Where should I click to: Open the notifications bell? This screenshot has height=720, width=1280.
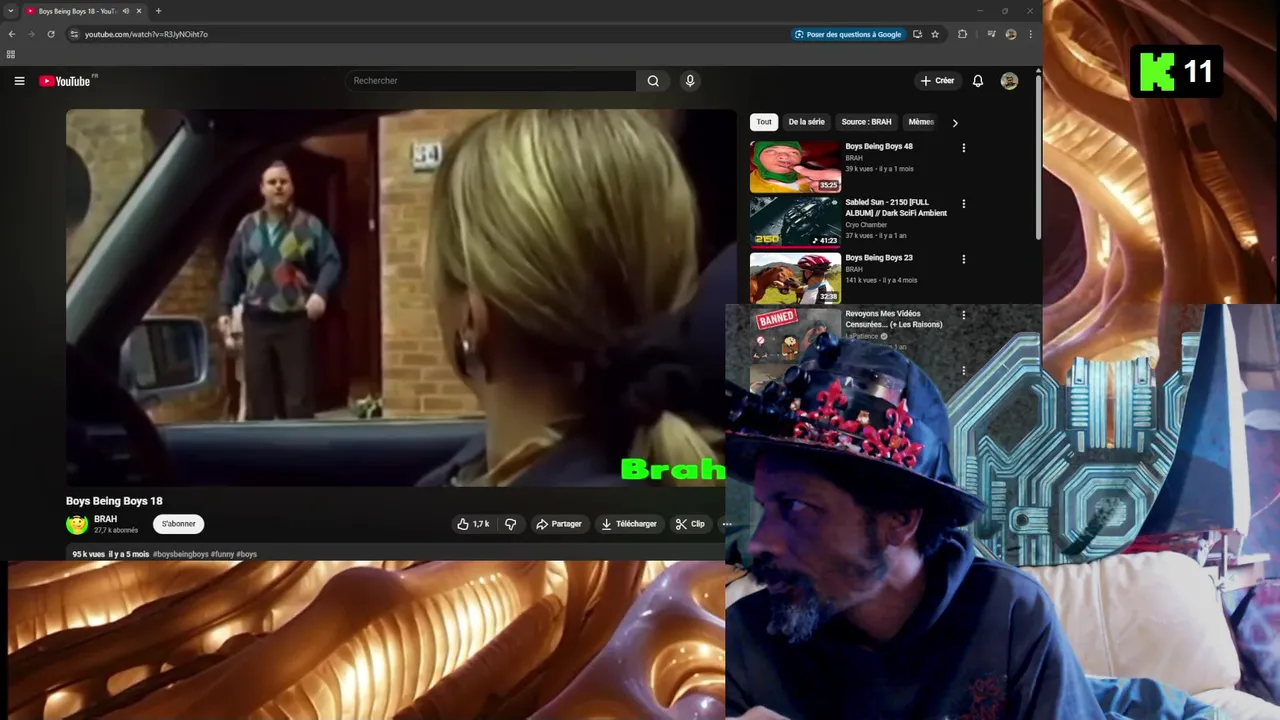(978, 81)
